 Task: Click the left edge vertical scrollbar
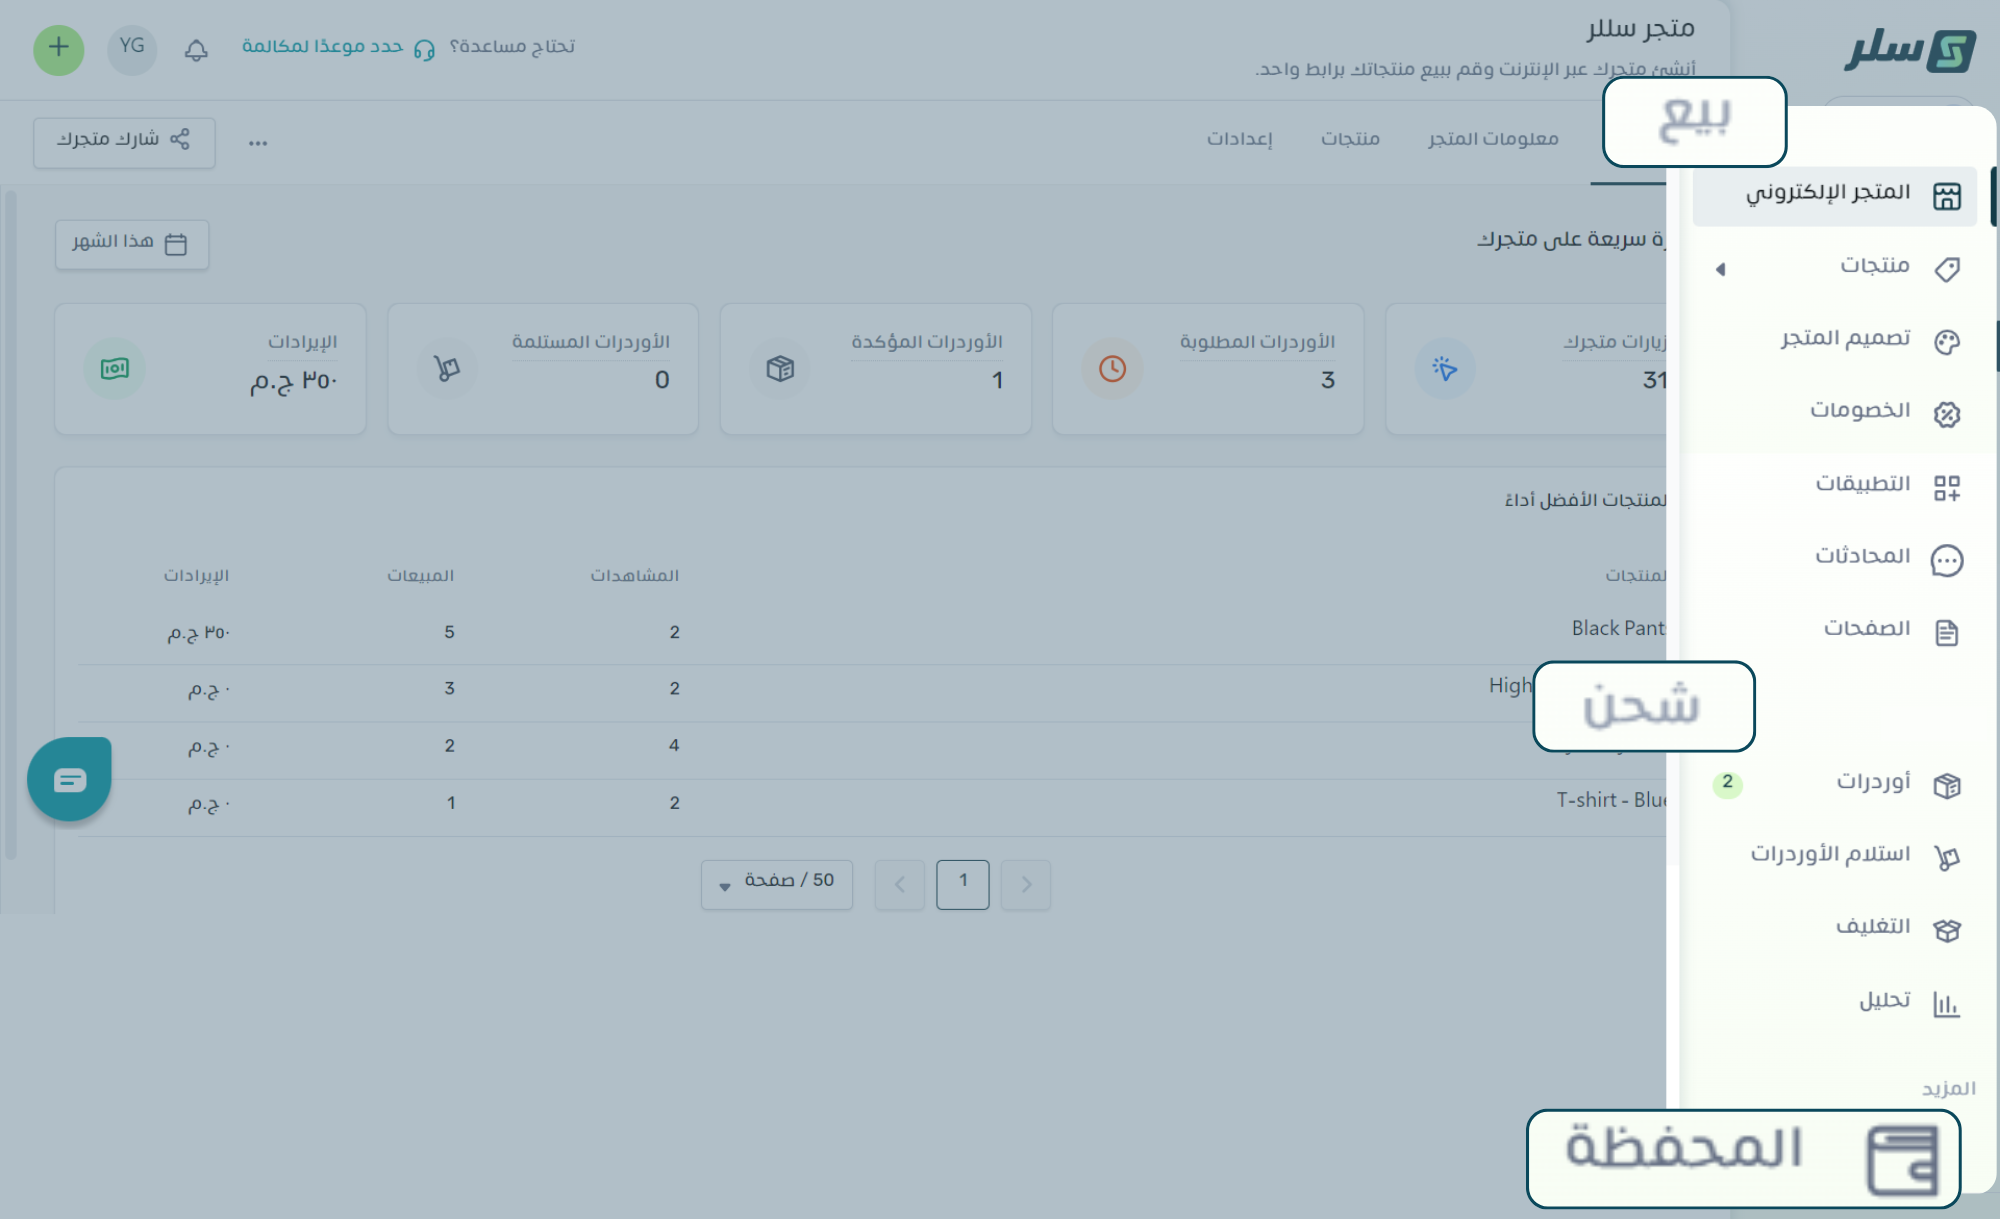[x=10, y=520]
